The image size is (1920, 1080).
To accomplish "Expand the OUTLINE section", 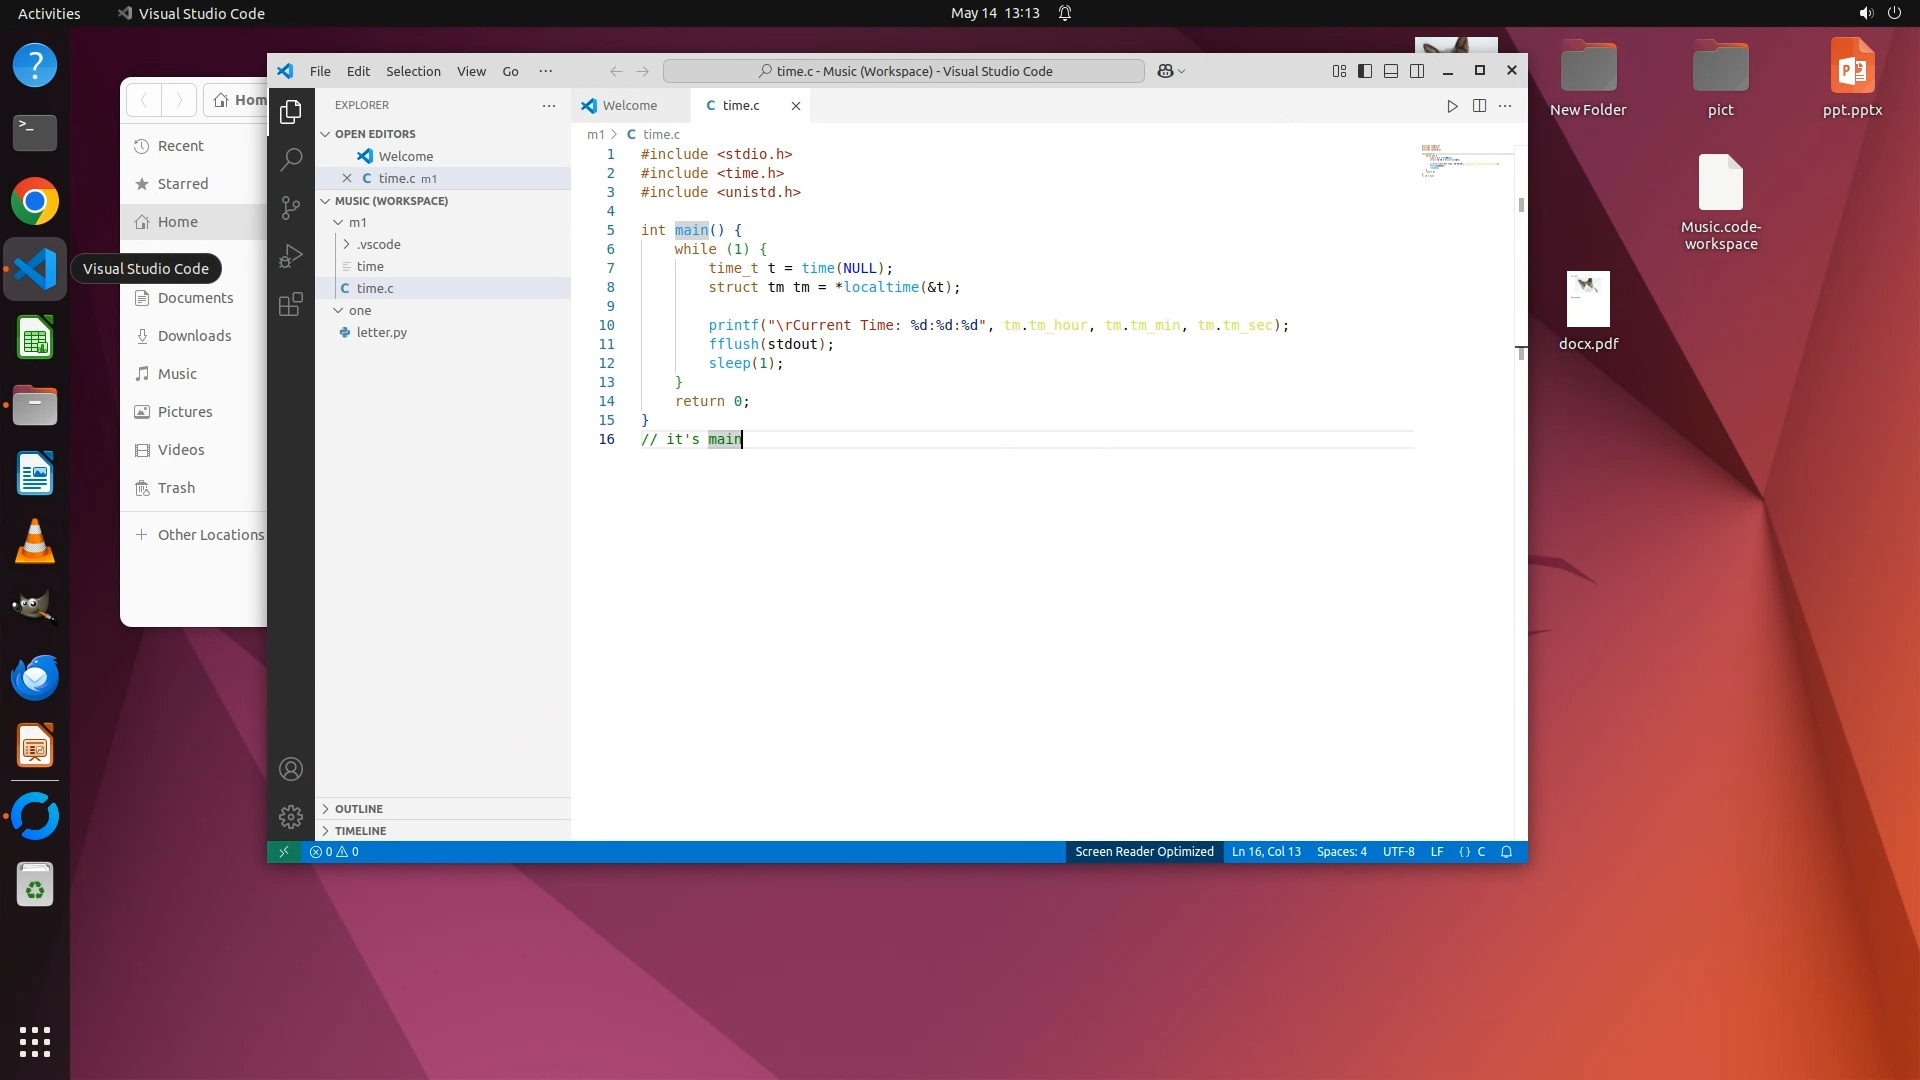I will coord(359,809).
